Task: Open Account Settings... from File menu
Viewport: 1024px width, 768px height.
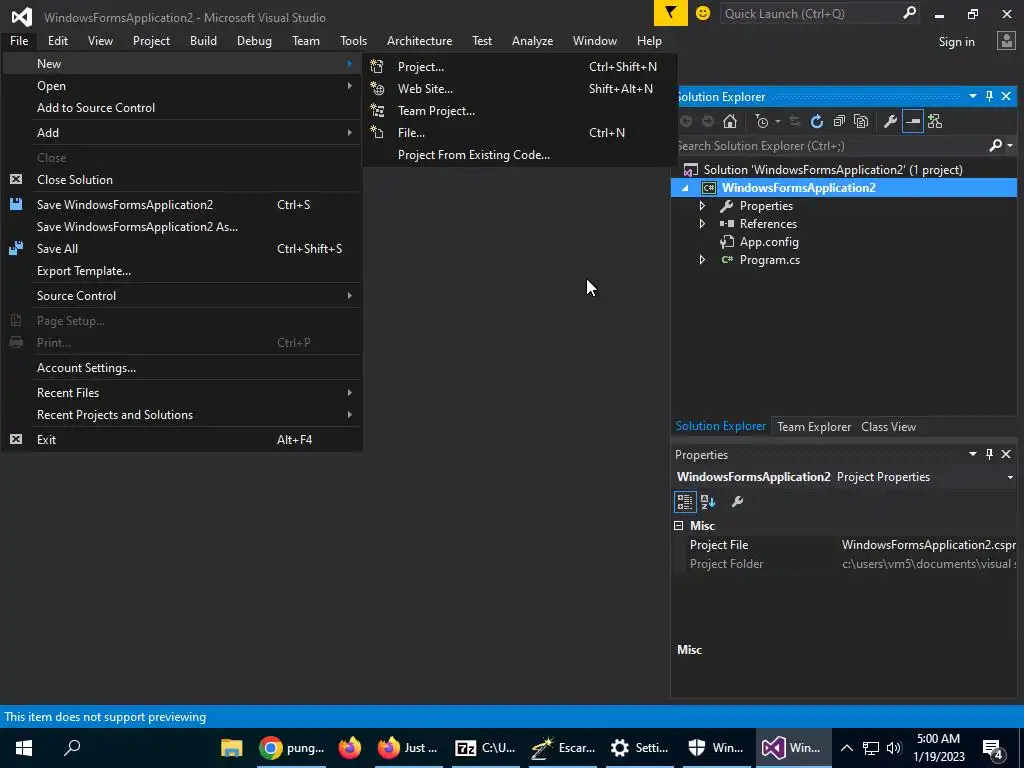Action: [x=182, y=368]
